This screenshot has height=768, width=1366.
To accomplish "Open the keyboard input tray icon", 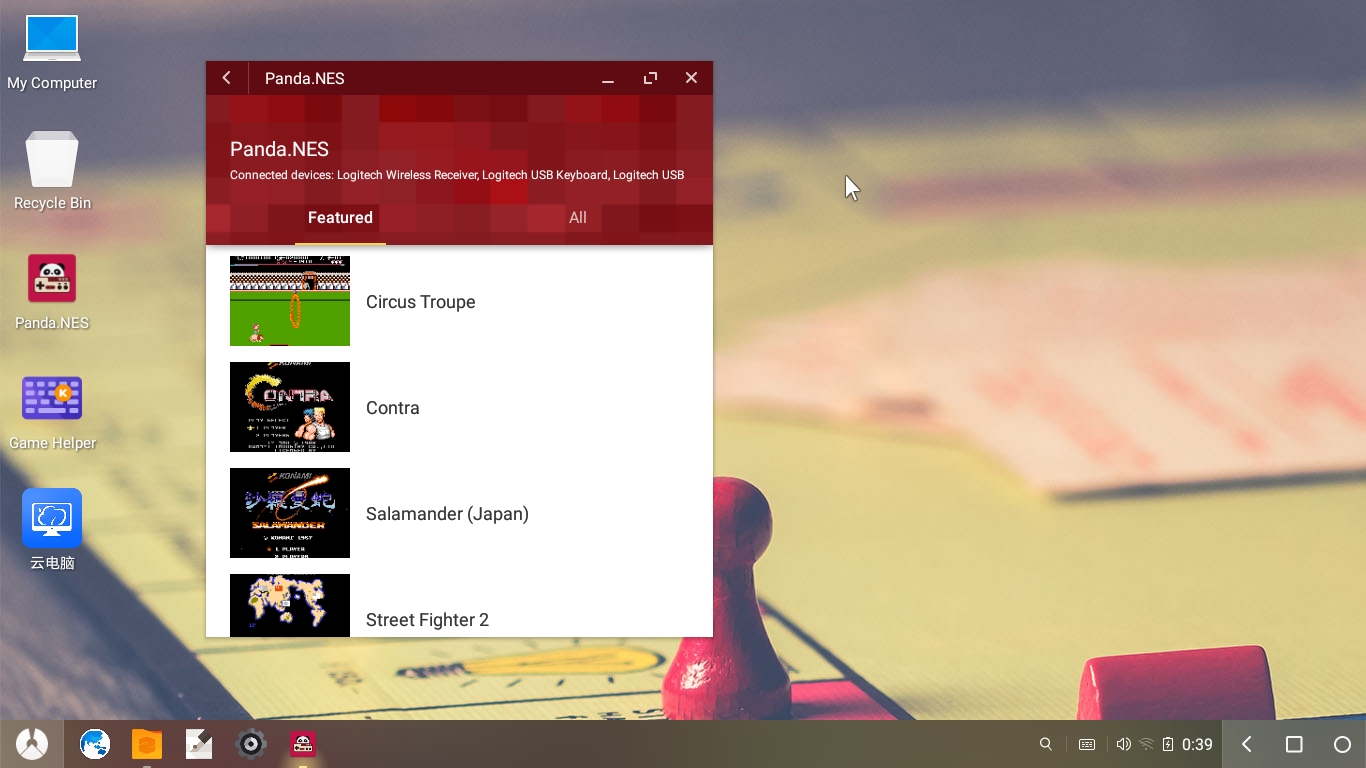I will [1087, 744].
